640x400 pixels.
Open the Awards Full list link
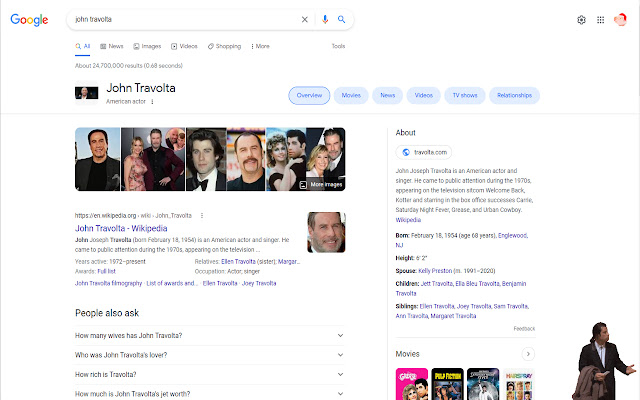[x=107, y=271]
